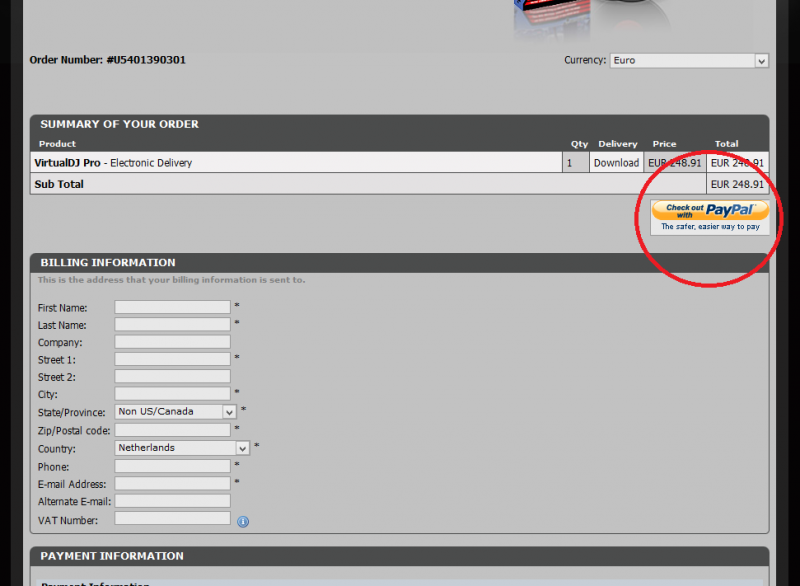
Task: Click the BILLING INFORMATION section header
Action: 399,263
